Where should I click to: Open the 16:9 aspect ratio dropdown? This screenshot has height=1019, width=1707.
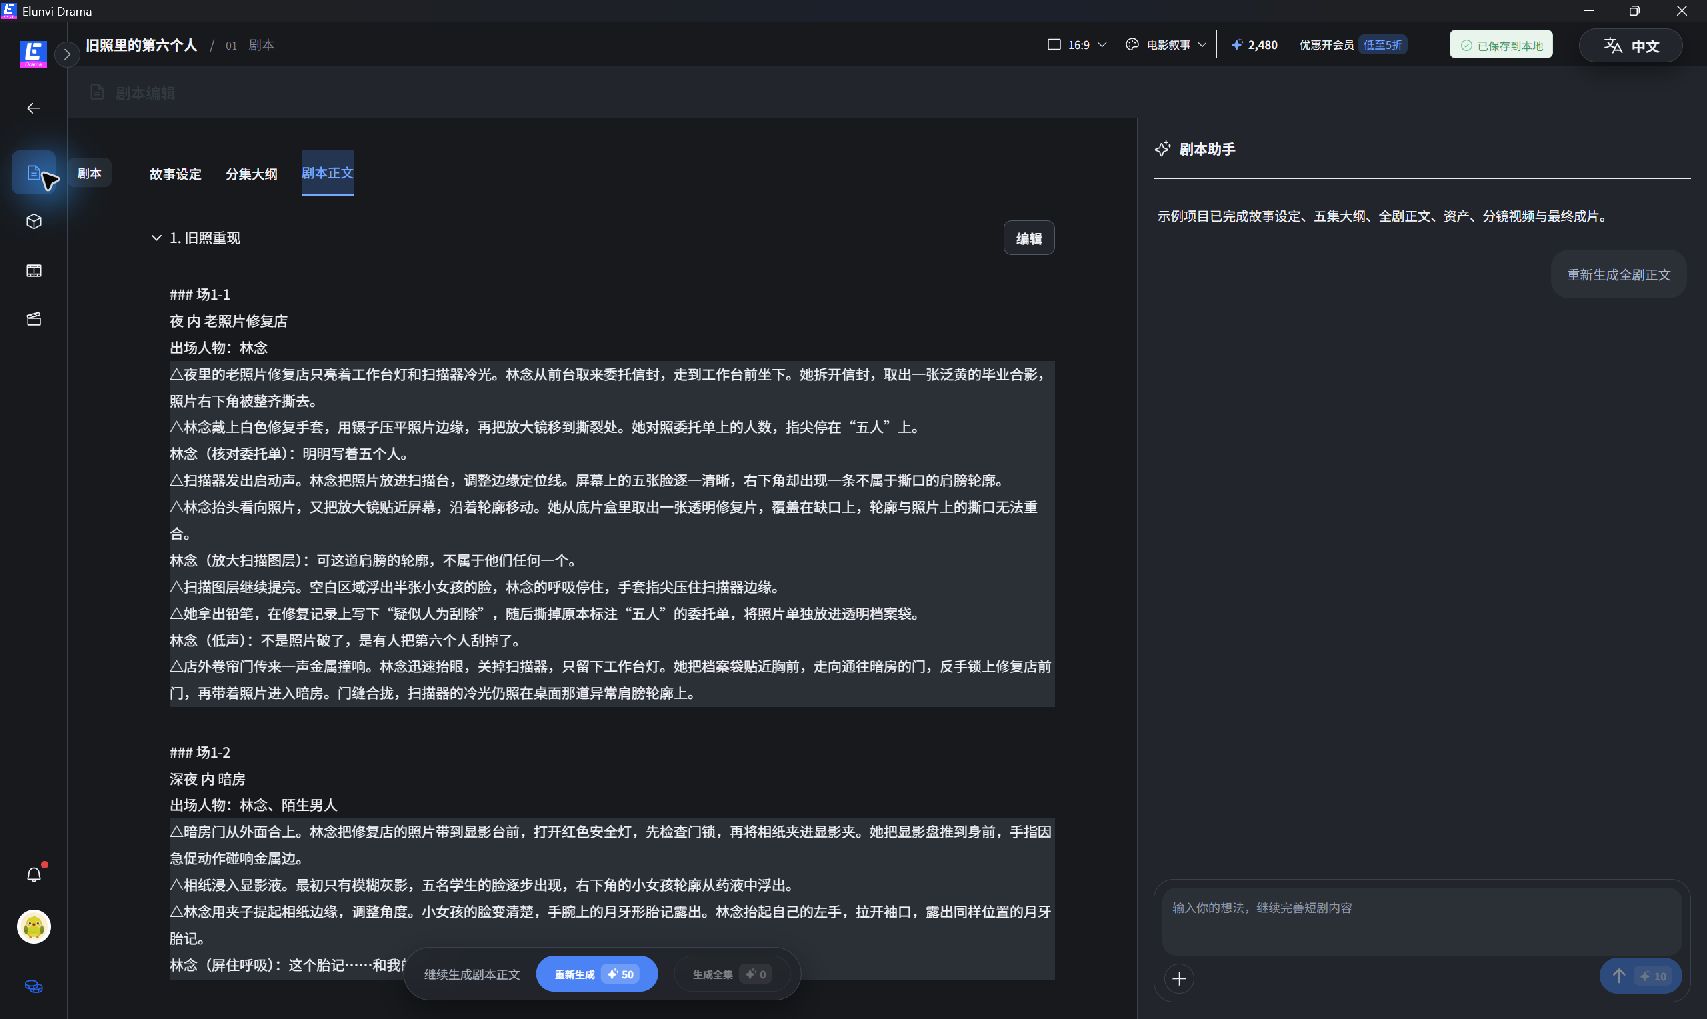(x=1077, y=45)
